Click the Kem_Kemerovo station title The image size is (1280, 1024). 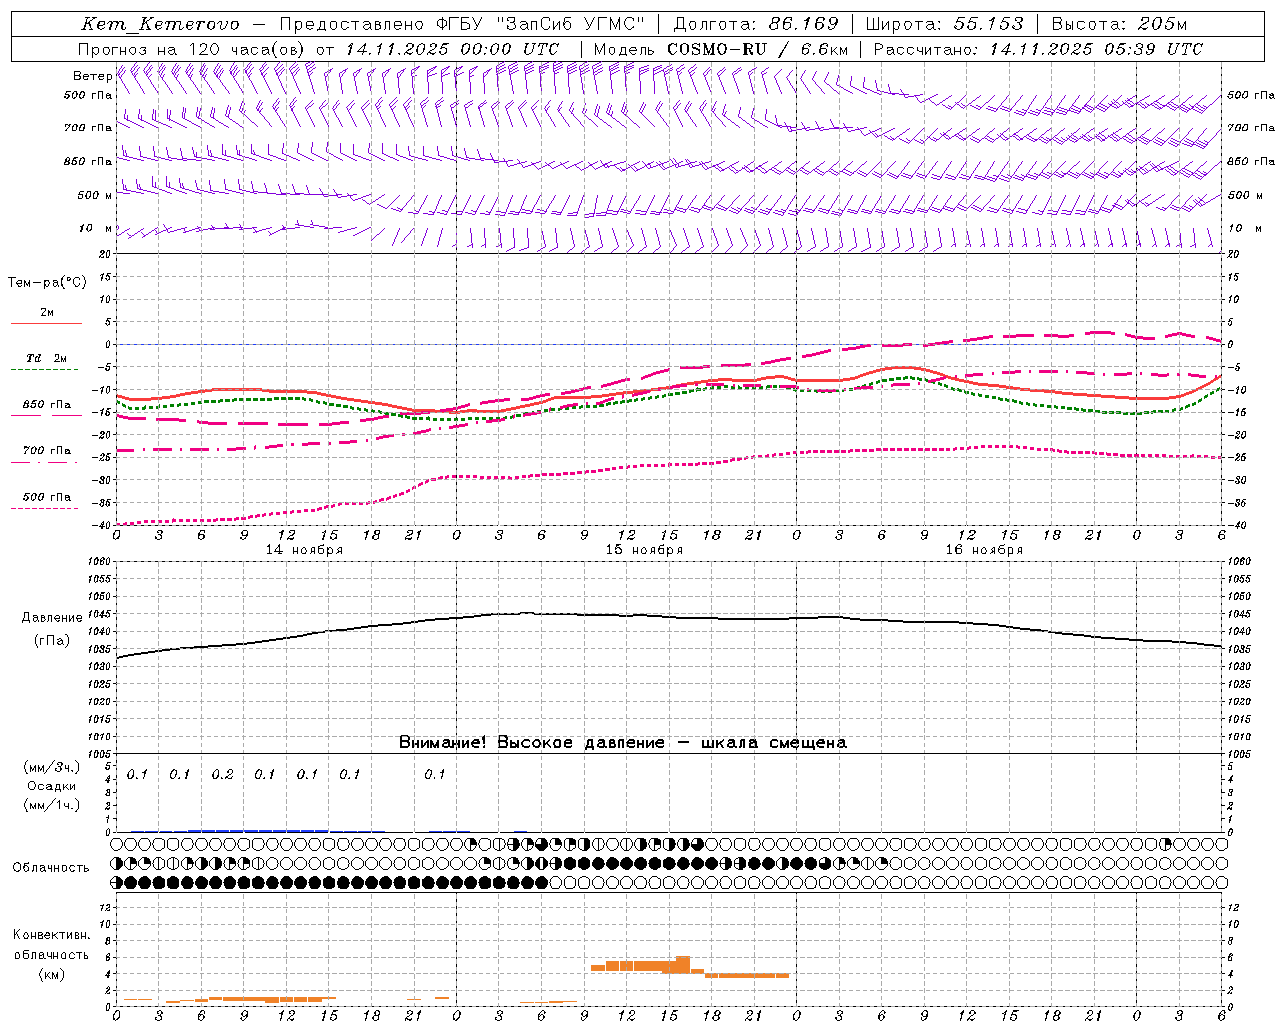point(160,24)
